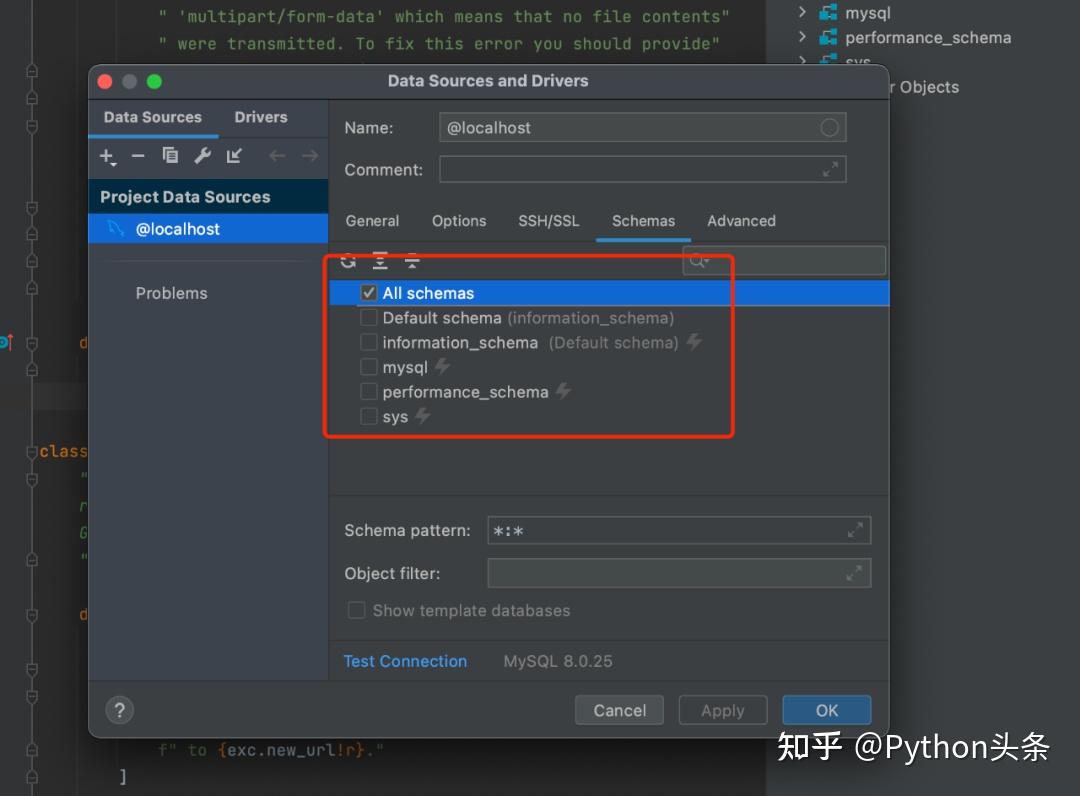Open the add data source dropdown arrow
The width and height of the screenshot is (1080, 796).
pyautogui.click(x=113, y=165)
